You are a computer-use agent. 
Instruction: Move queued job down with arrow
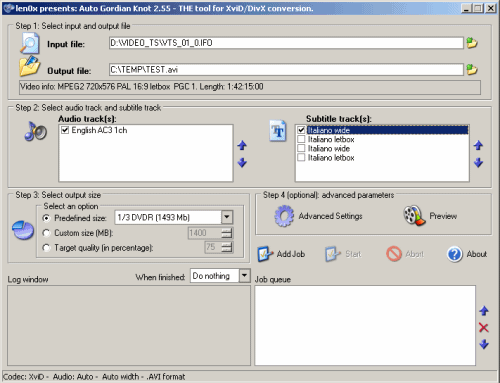[x=484, y=344]
